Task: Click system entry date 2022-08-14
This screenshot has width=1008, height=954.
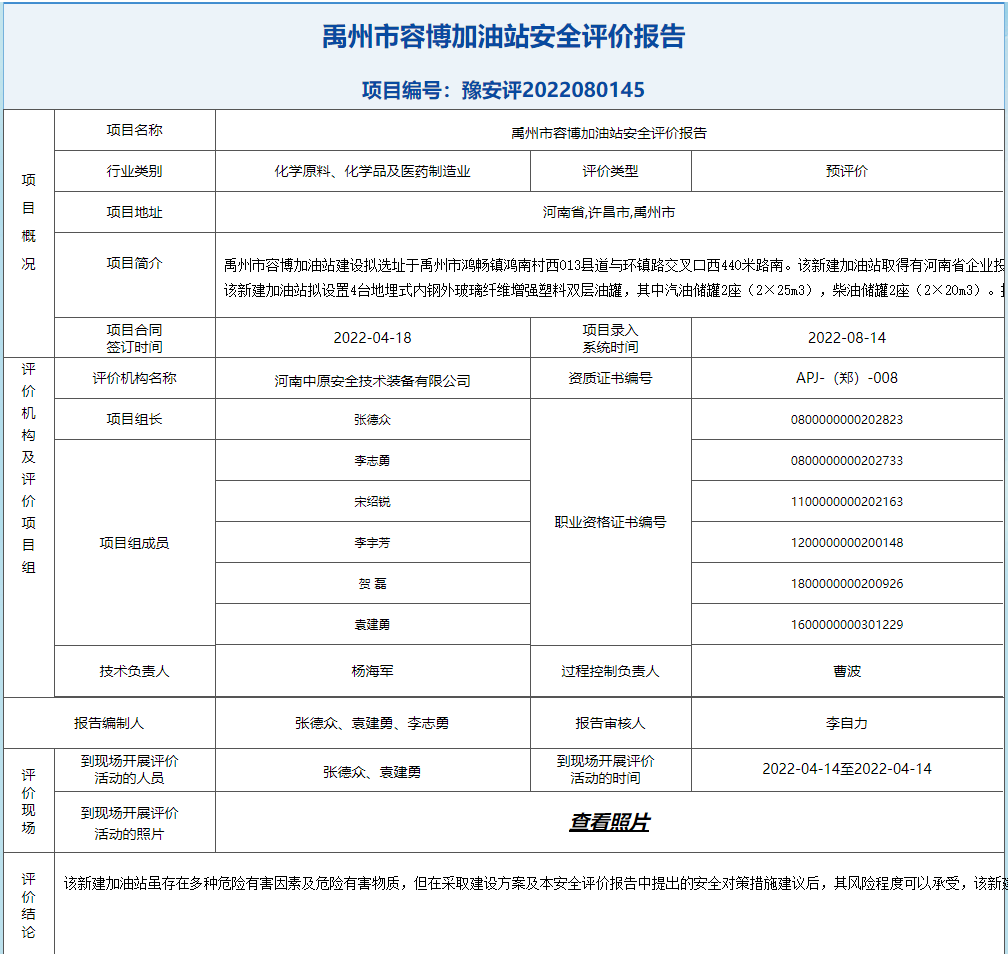Action: [x=847, y=338]
